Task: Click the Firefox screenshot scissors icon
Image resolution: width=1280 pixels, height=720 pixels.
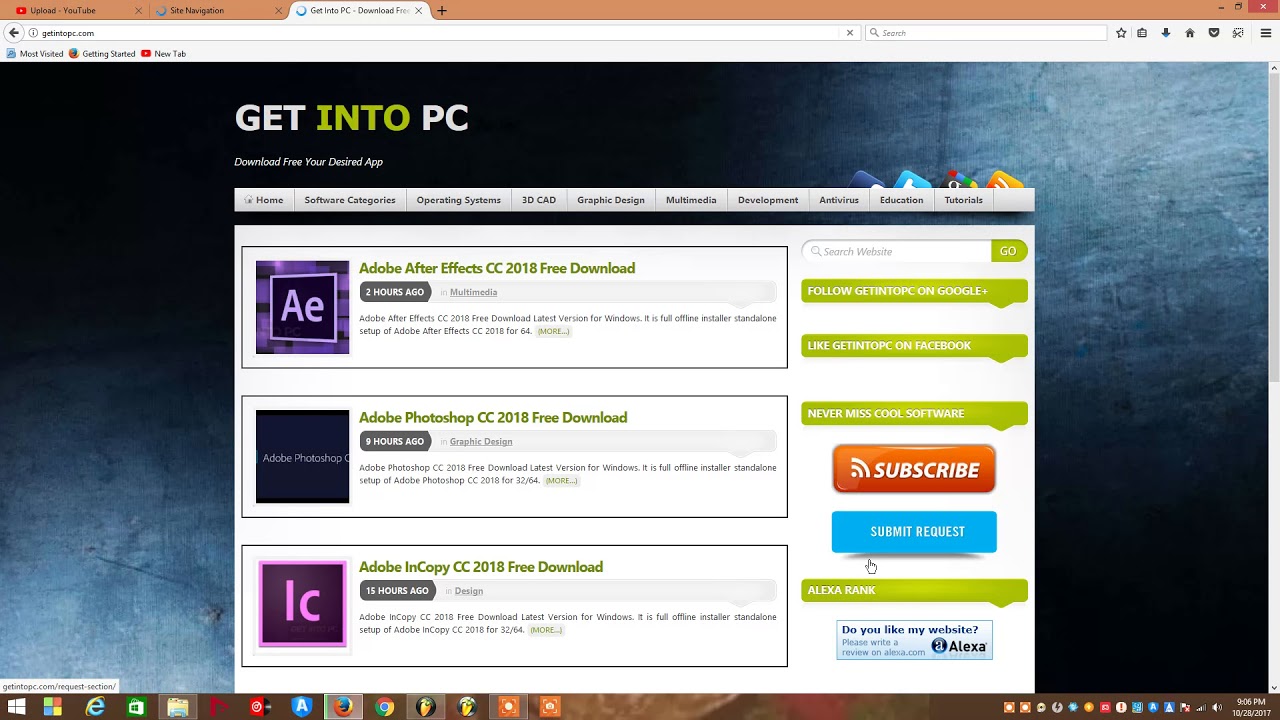Action: (x=1238, y=33)
